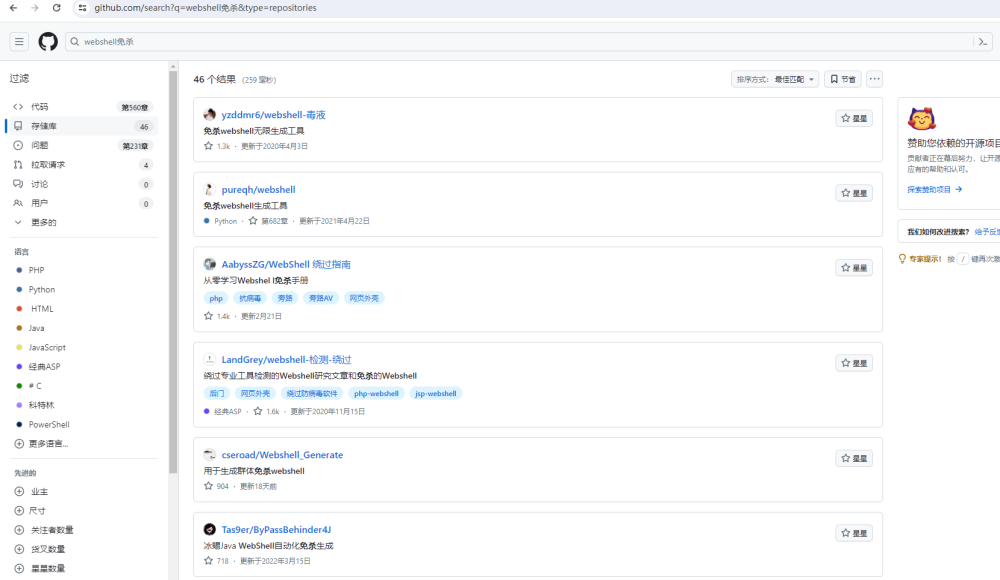The height and width of the screenshot is (580, 1000).
Task: Click the LandGrey avatar icon
Action: pyautogui.click(x=209, y=360)
